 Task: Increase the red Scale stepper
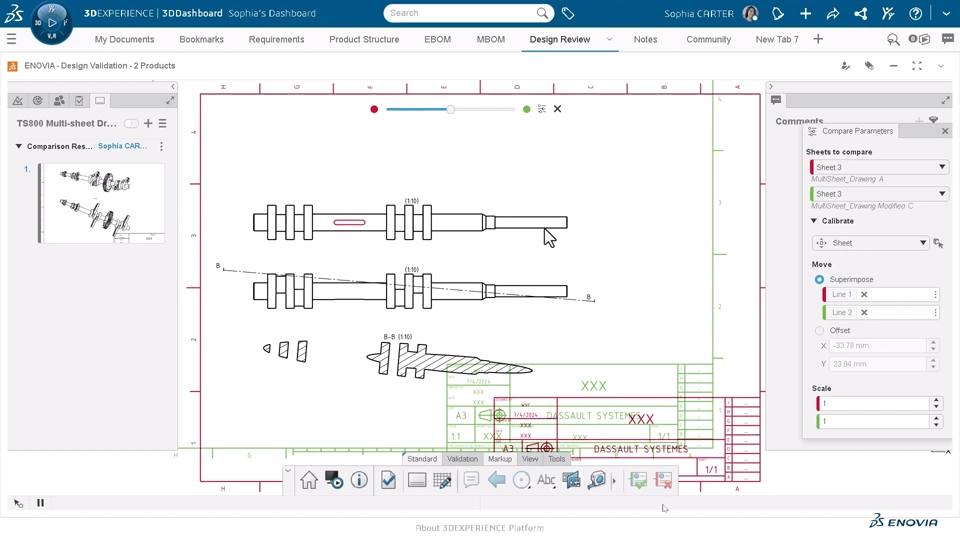936,400
